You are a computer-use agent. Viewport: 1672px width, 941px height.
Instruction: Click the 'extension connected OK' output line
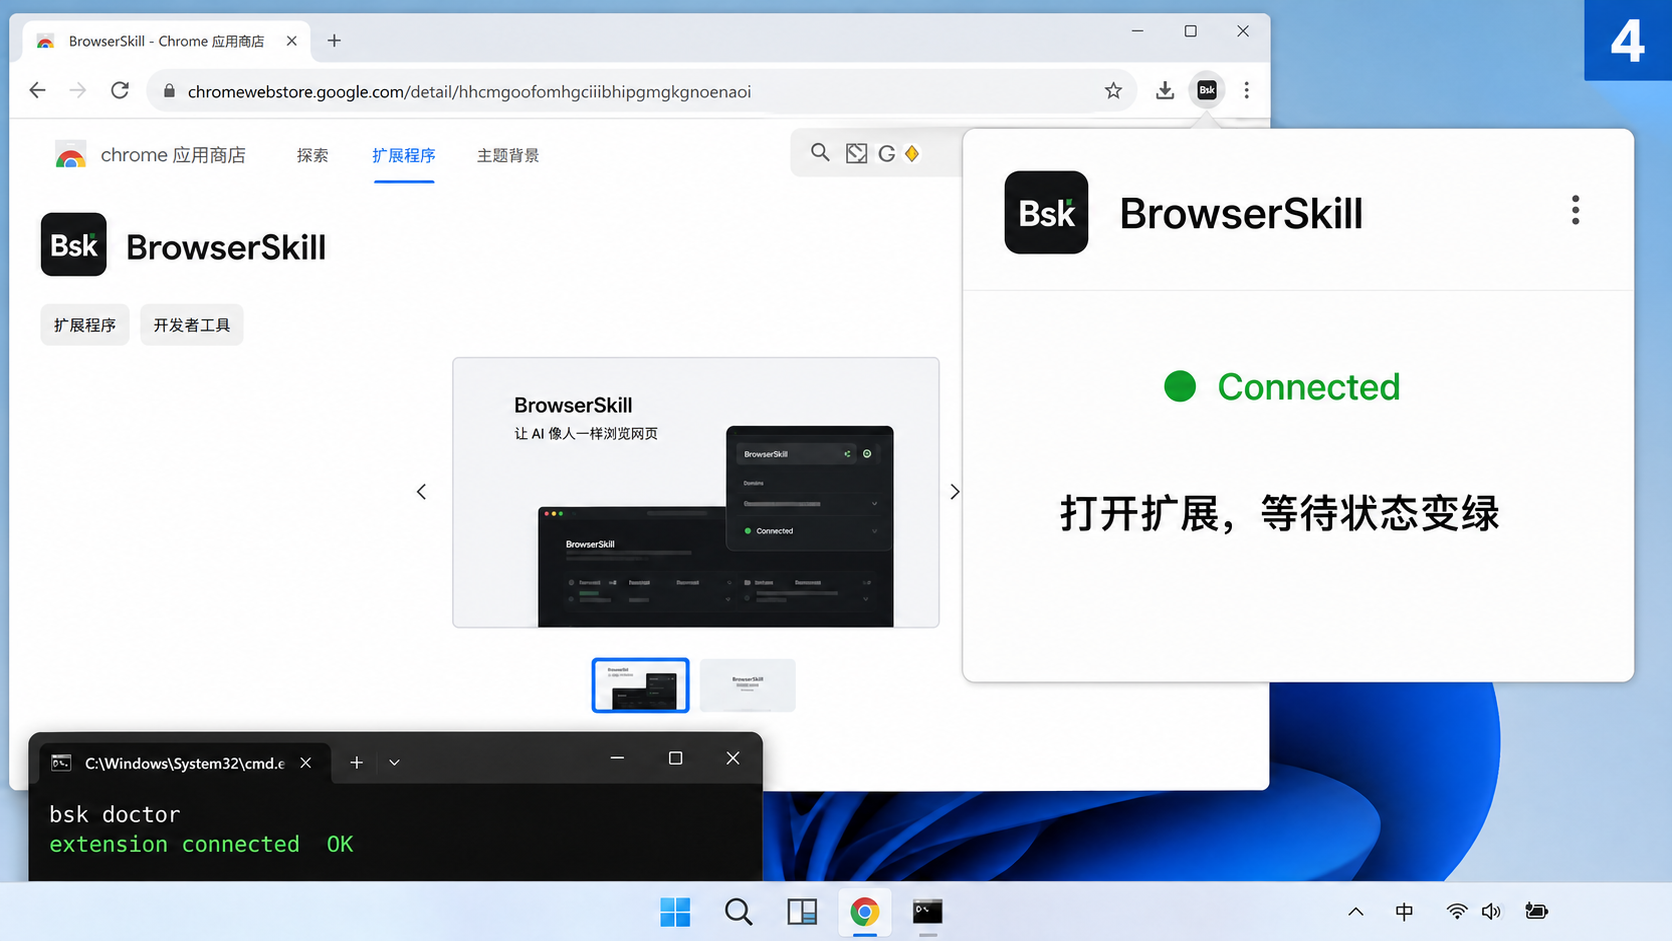tap(201, 844)
